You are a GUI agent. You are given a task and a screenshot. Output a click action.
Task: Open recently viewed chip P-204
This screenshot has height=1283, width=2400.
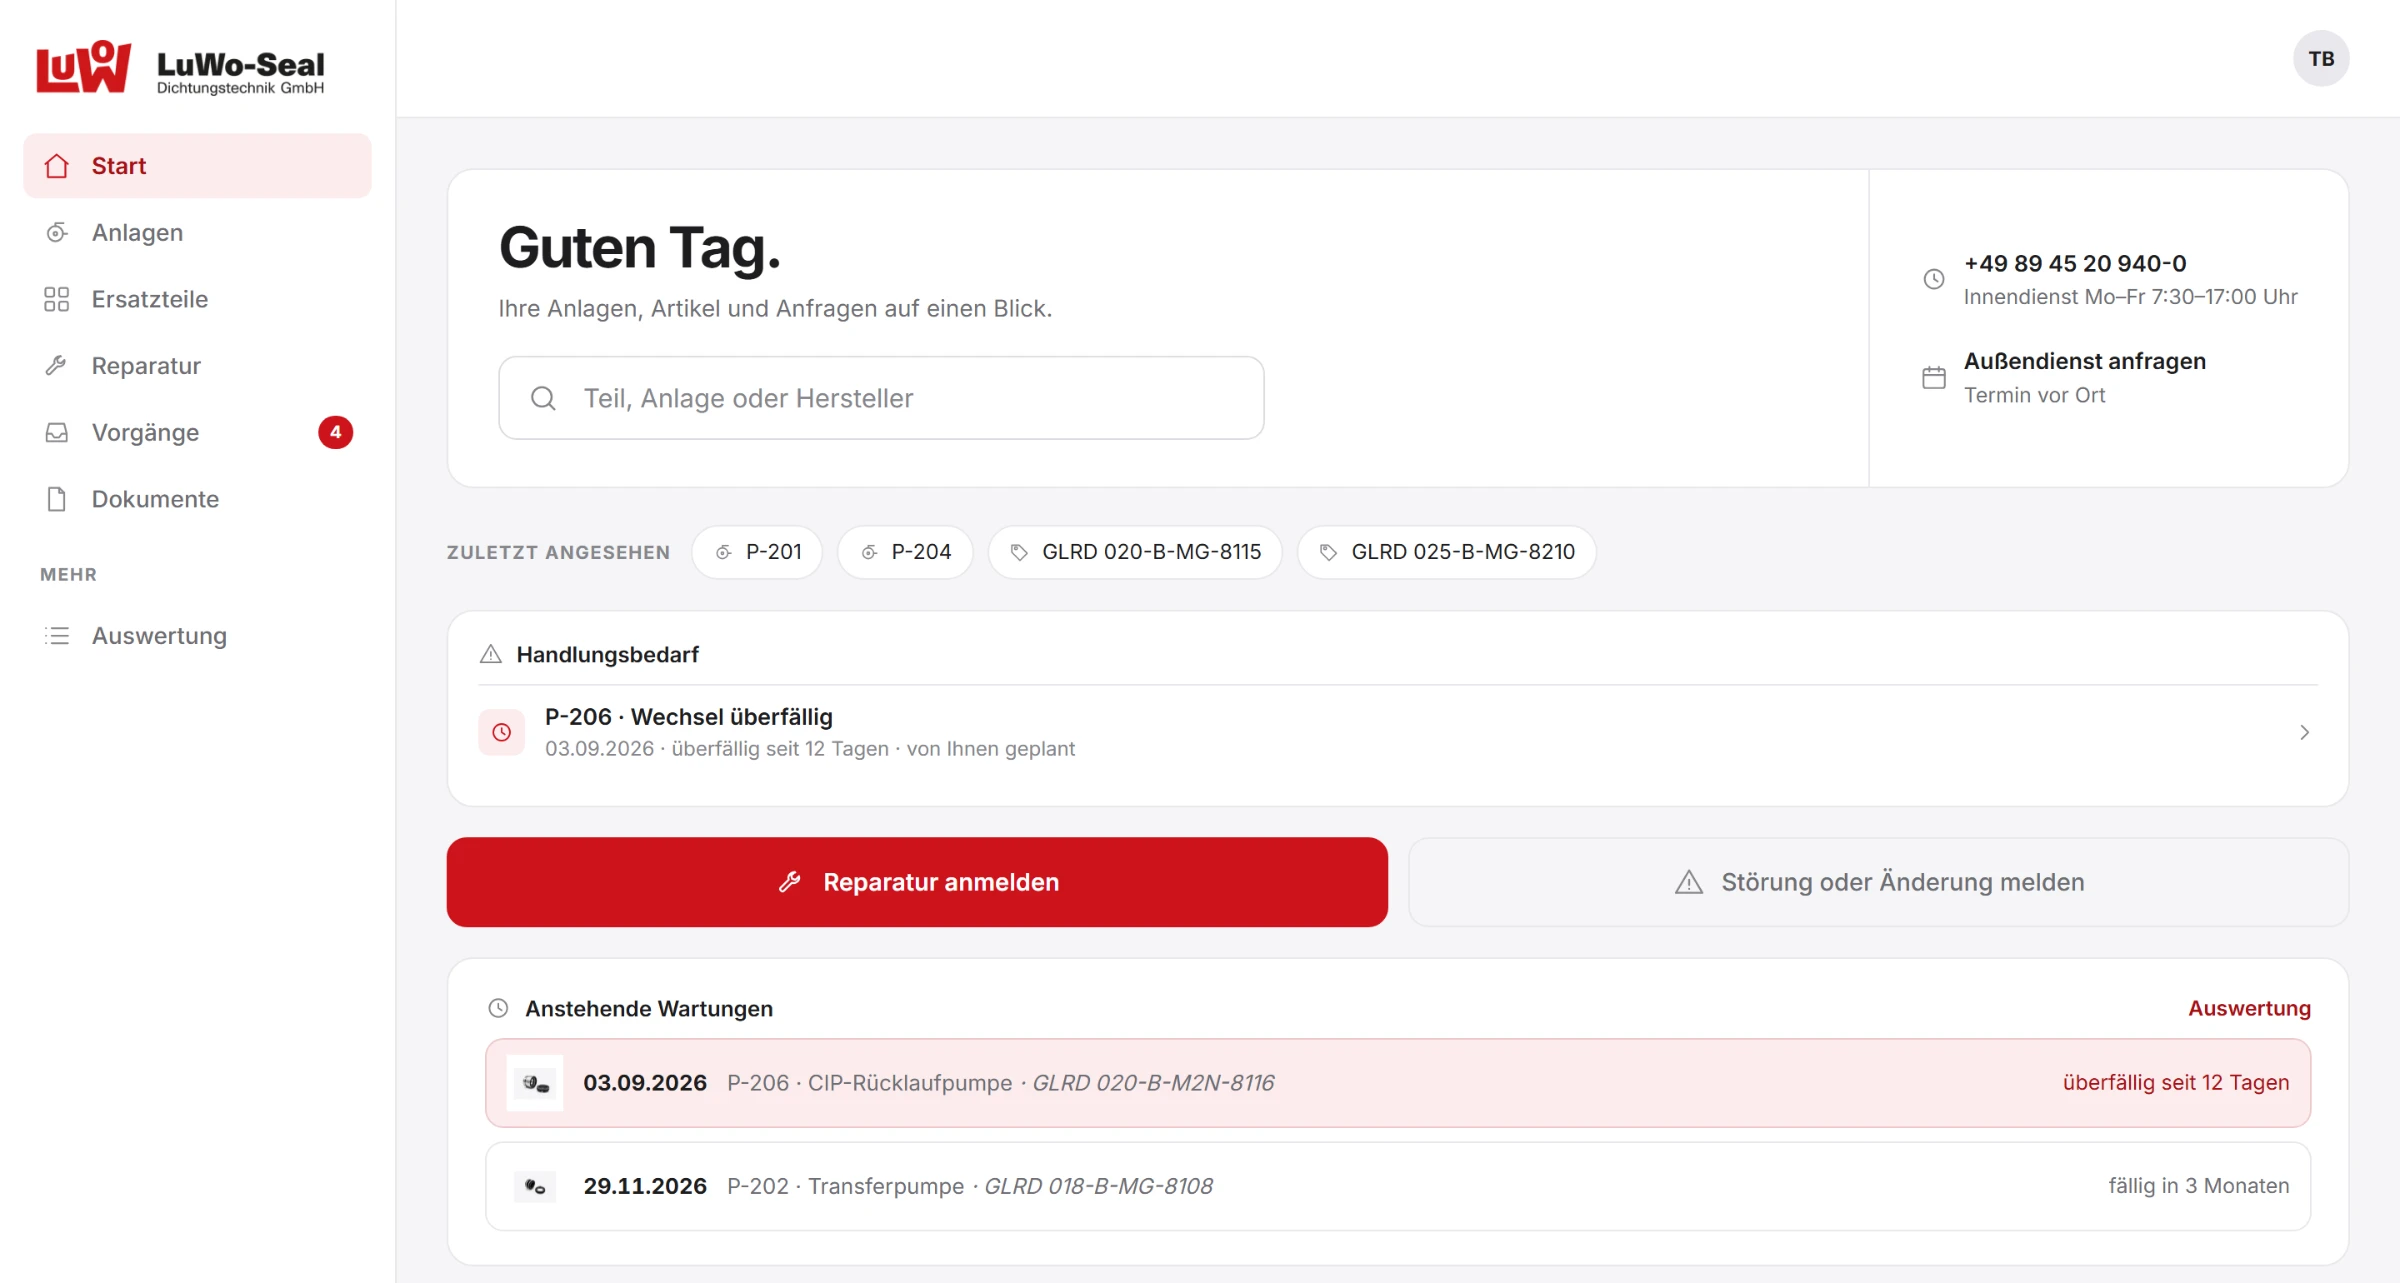pos(905,552)
